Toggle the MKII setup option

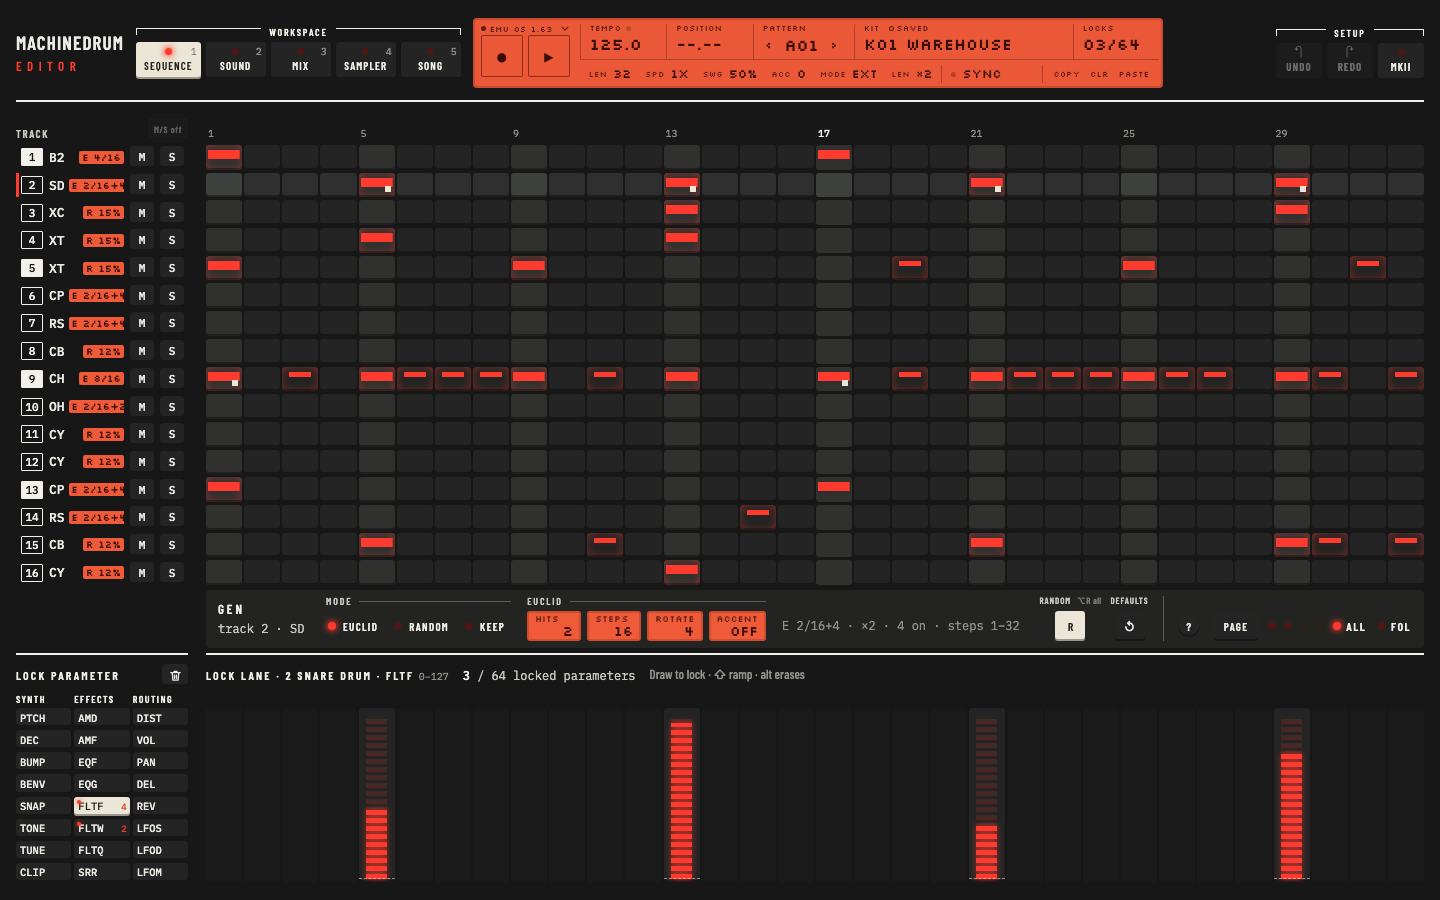[1400, 60]
